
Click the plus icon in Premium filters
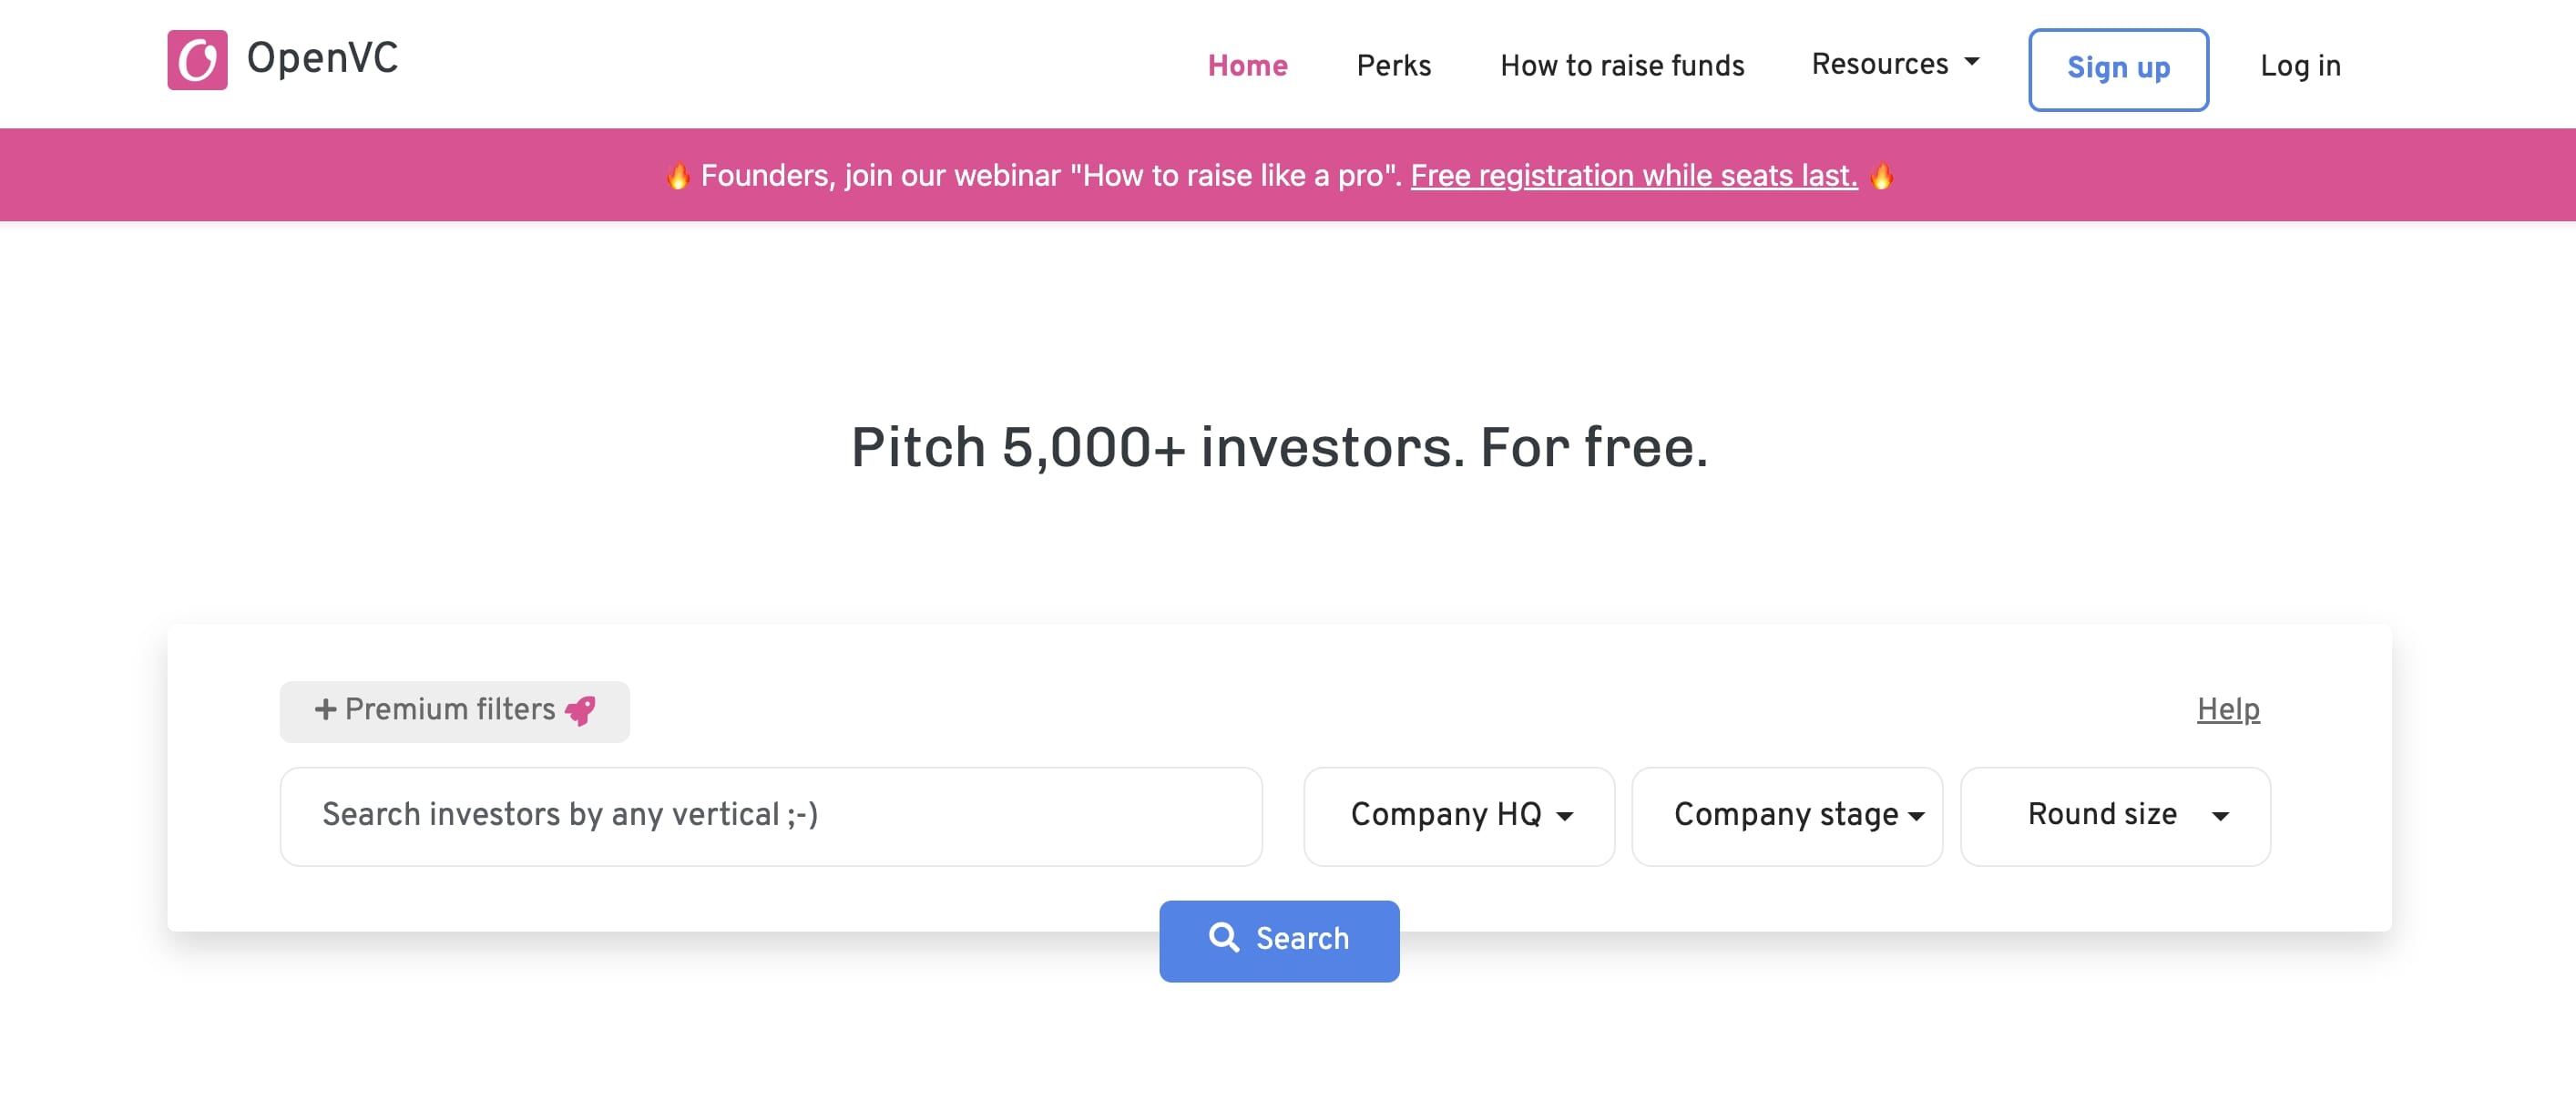325,710
